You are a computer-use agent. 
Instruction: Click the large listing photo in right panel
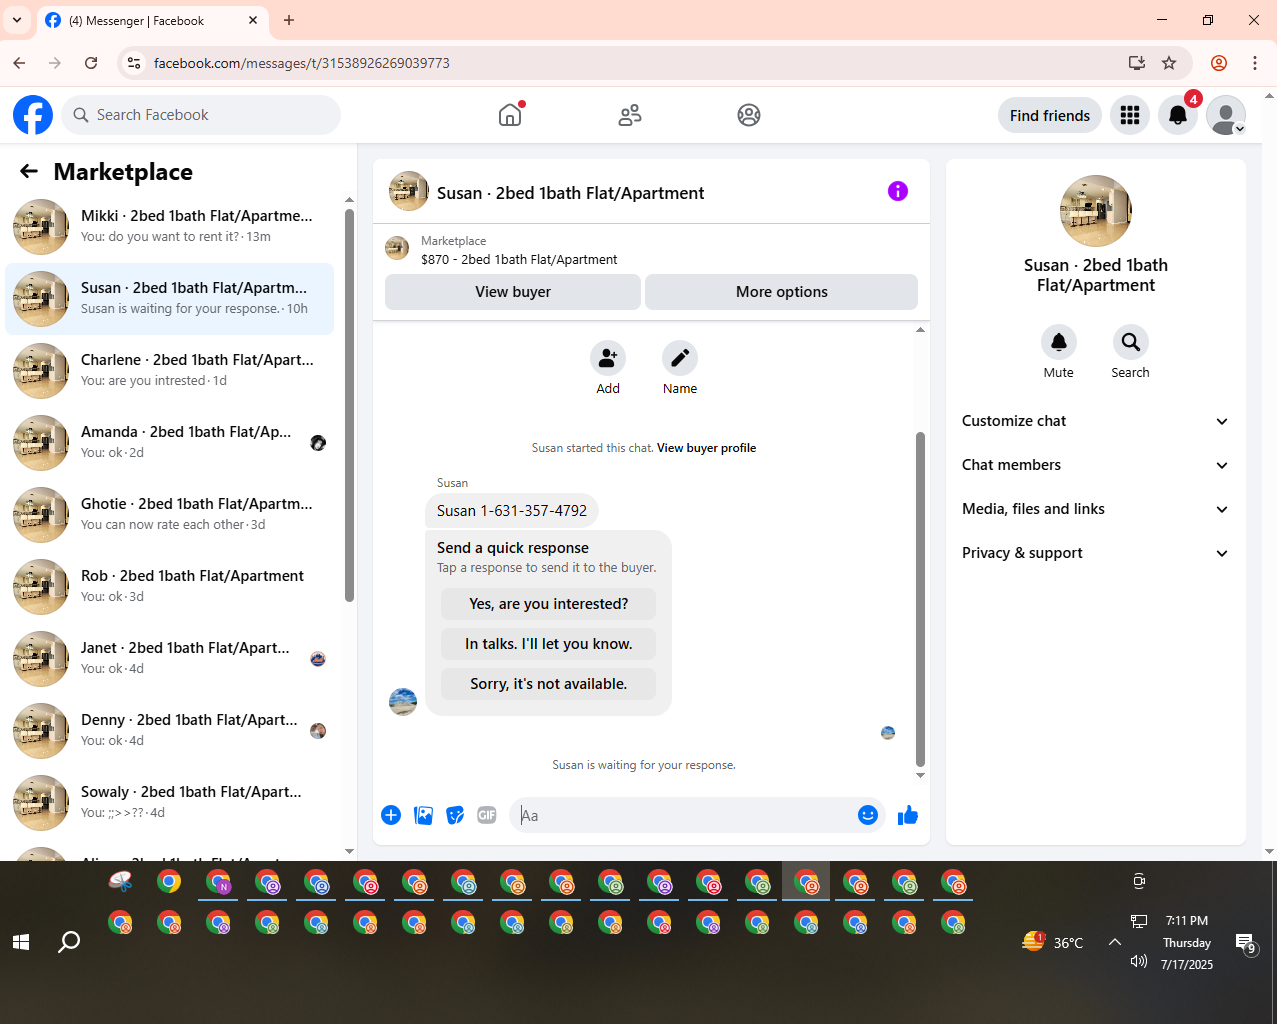click(1096, 211)
